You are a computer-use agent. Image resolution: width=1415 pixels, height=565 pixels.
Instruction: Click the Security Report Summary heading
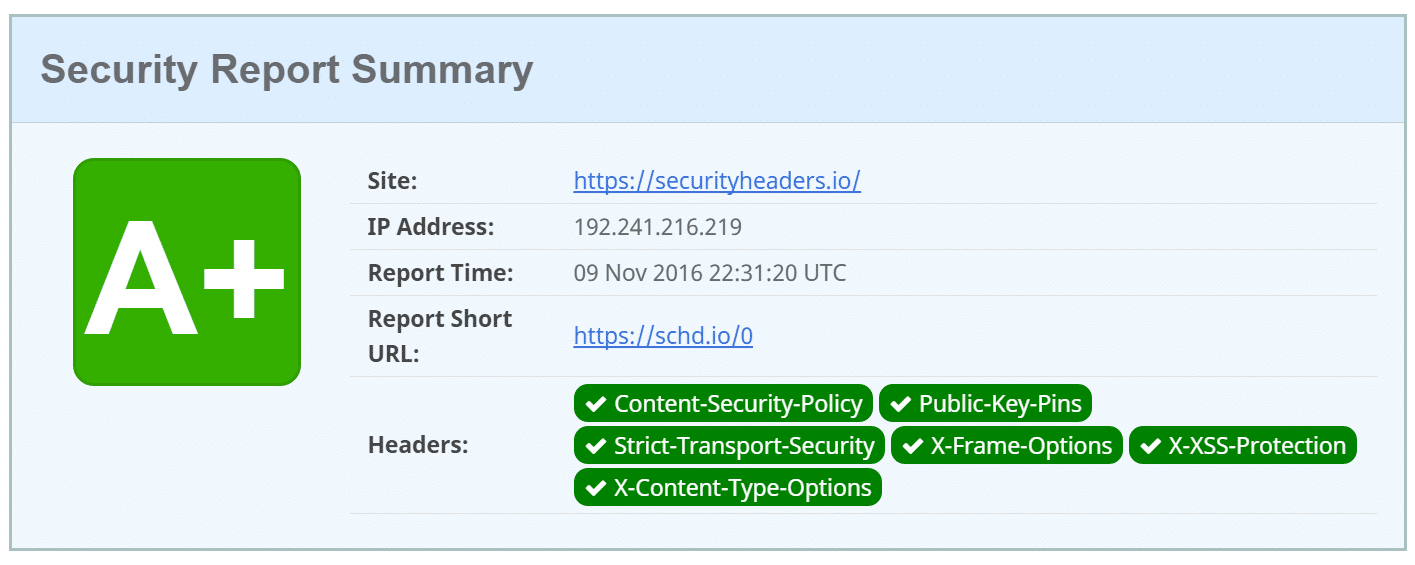pos(286,70)
